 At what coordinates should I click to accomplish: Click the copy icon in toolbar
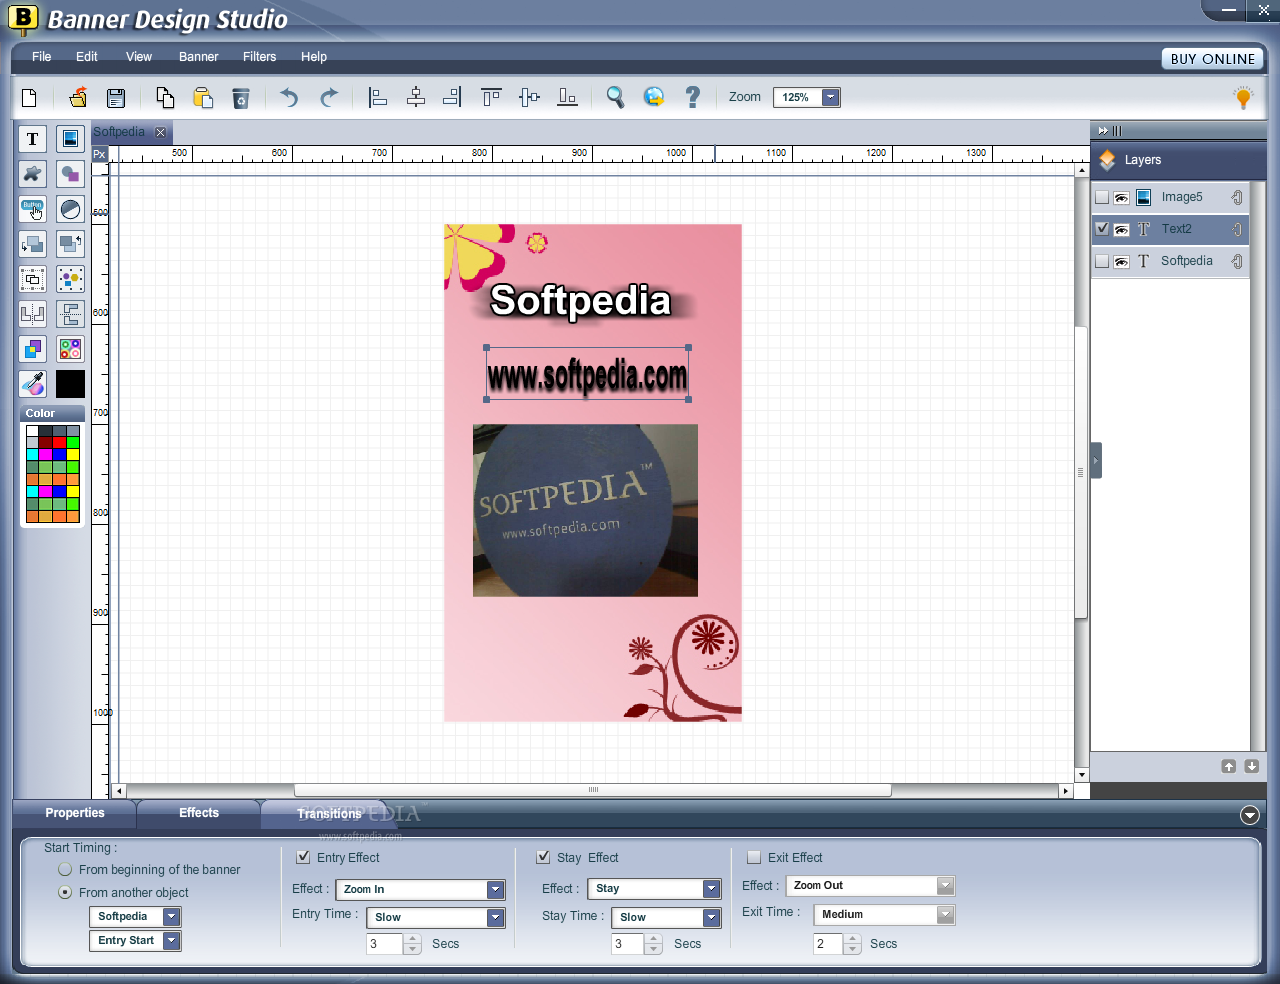point(165,97)
